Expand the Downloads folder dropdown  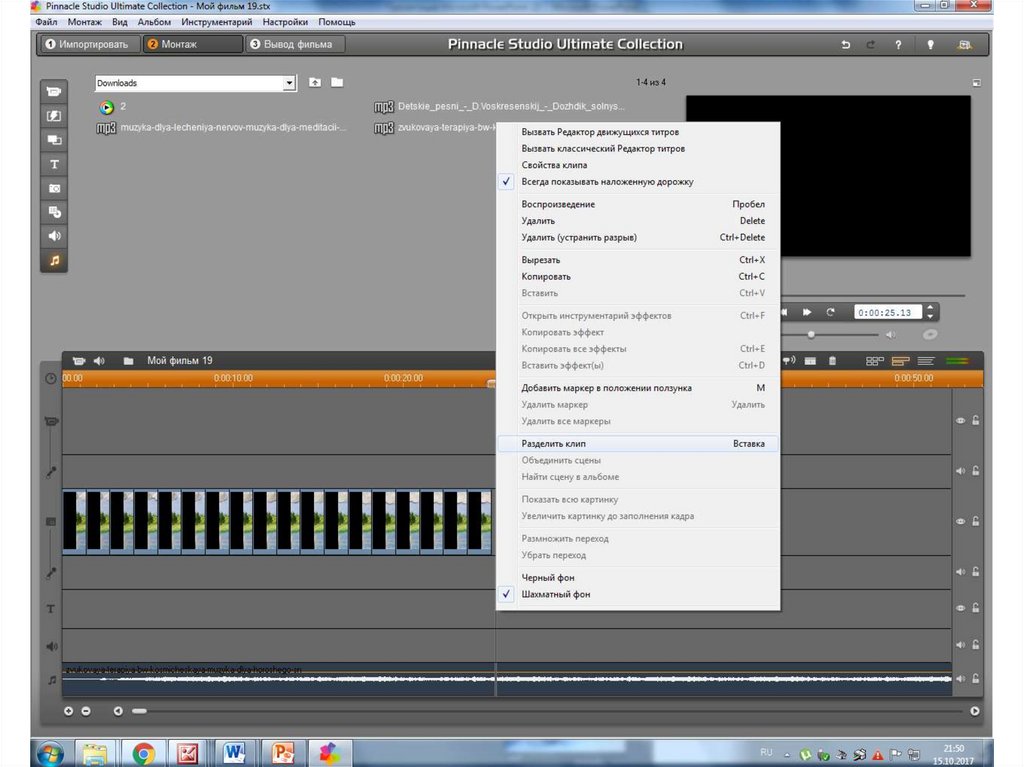pyautogui.click(x=289, y=83)
